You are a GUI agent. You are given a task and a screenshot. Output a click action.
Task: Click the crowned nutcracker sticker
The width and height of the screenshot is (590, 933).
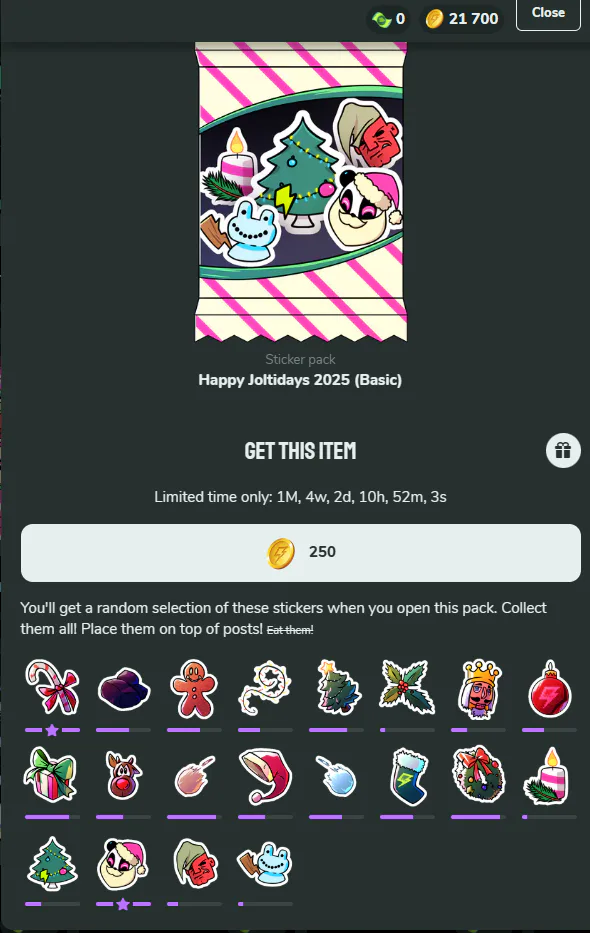479,688
